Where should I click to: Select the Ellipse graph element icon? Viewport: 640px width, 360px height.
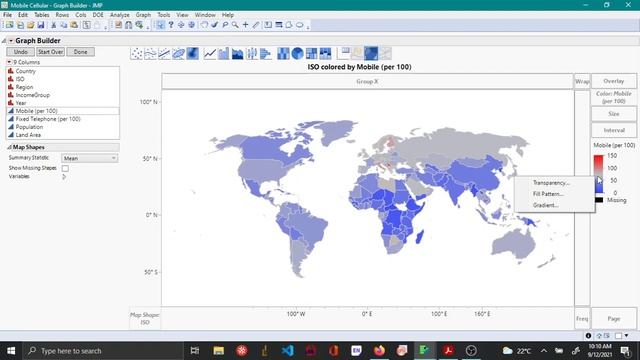[x=178, y=53]
